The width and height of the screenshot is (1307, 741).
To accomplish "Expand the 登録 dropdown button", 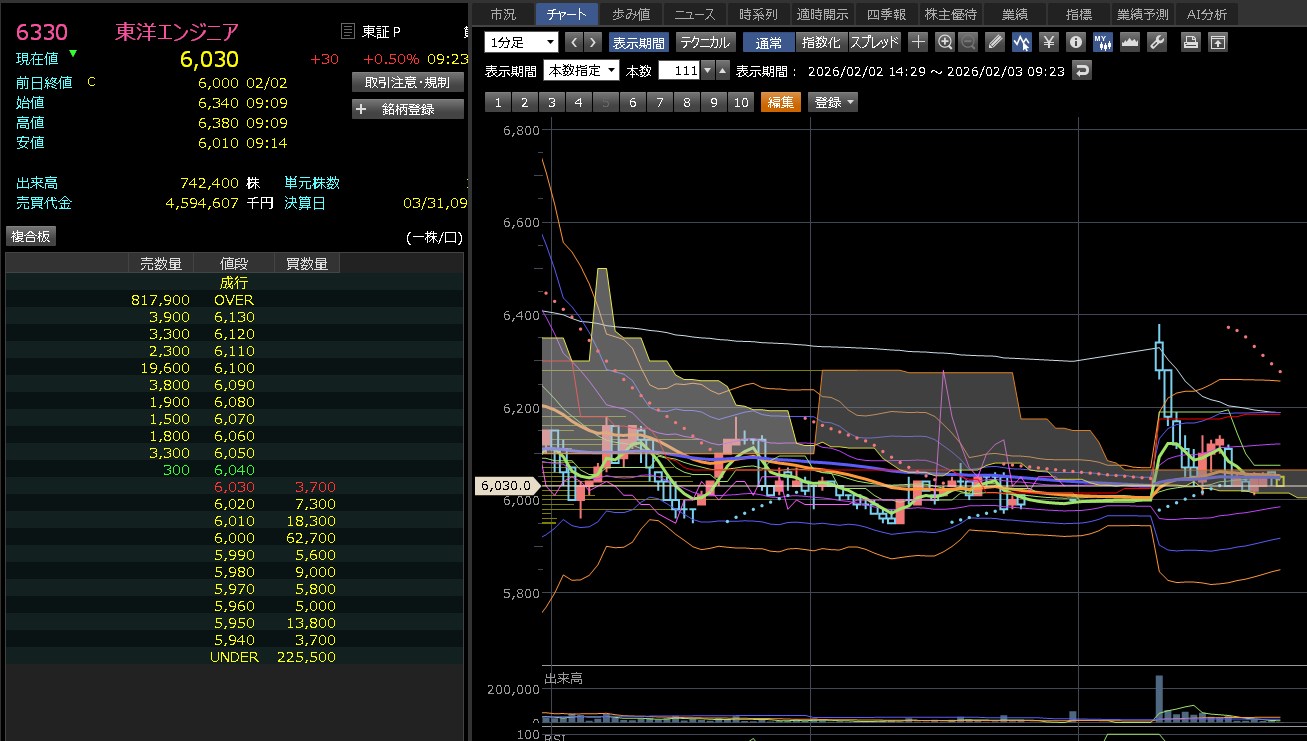I will 835,102.
